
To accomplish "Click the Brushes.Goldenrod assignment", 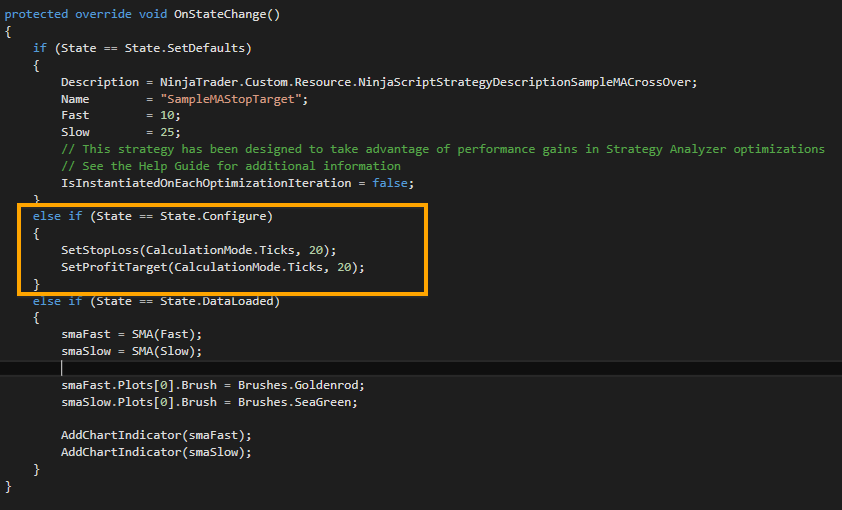I will pyautogui.click(x=213, y=385).
